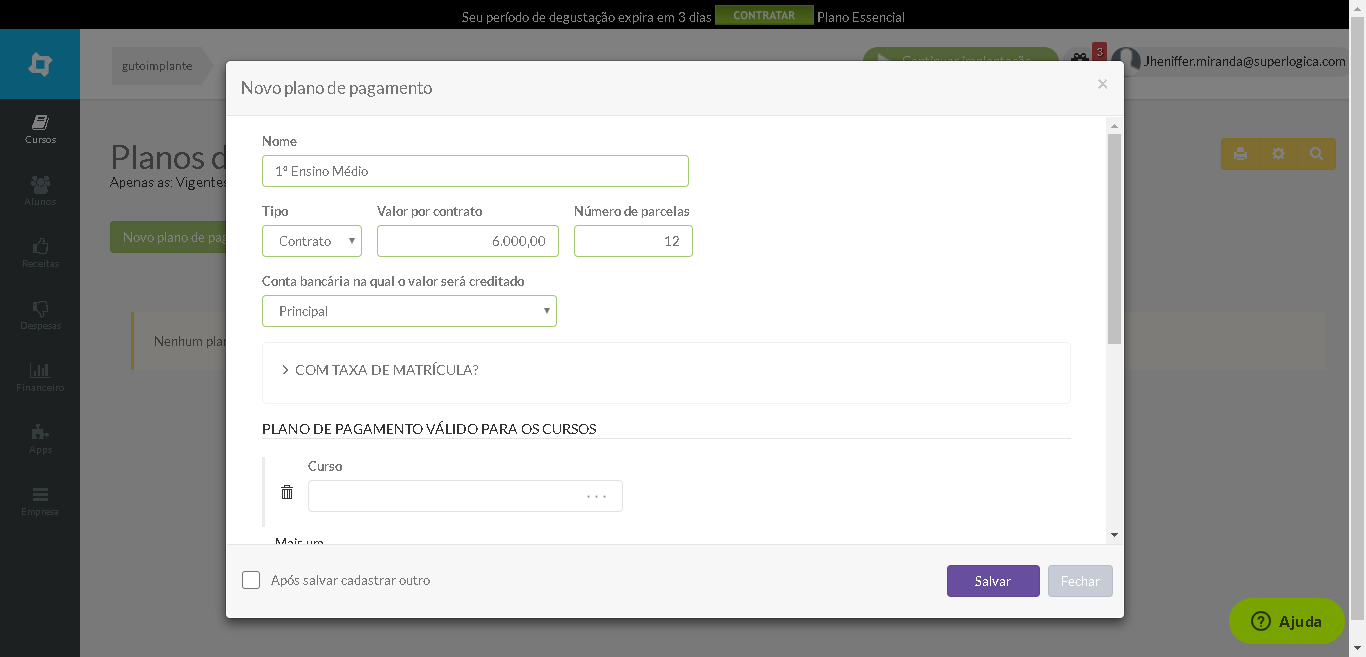Click the Nome input field

pyautogui.click(x=475, y=171)
